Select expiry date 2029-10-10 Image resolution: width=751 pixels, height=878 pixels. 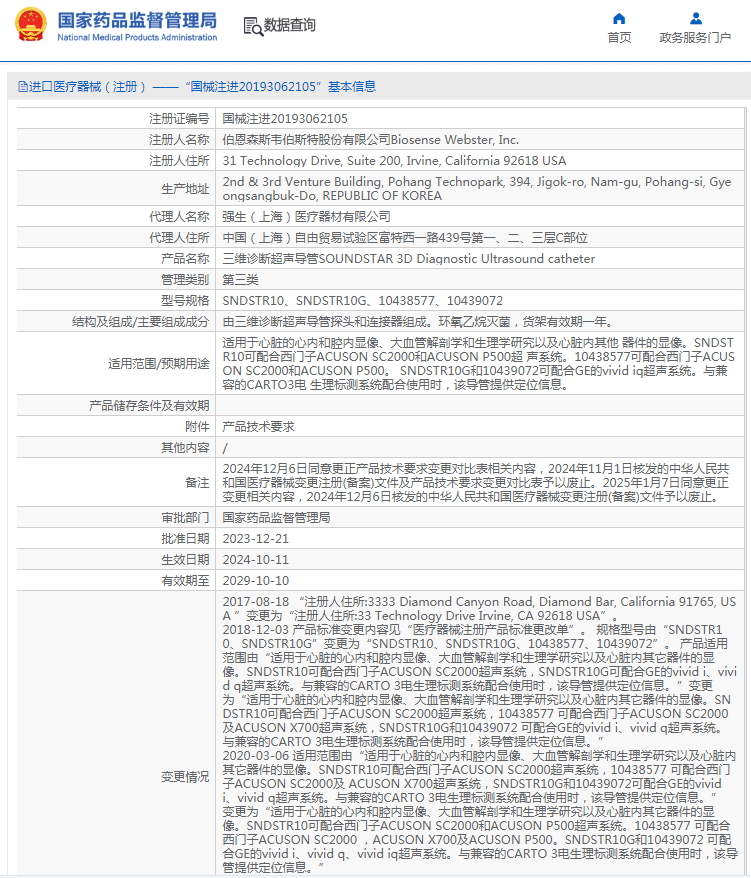[255, 581]
